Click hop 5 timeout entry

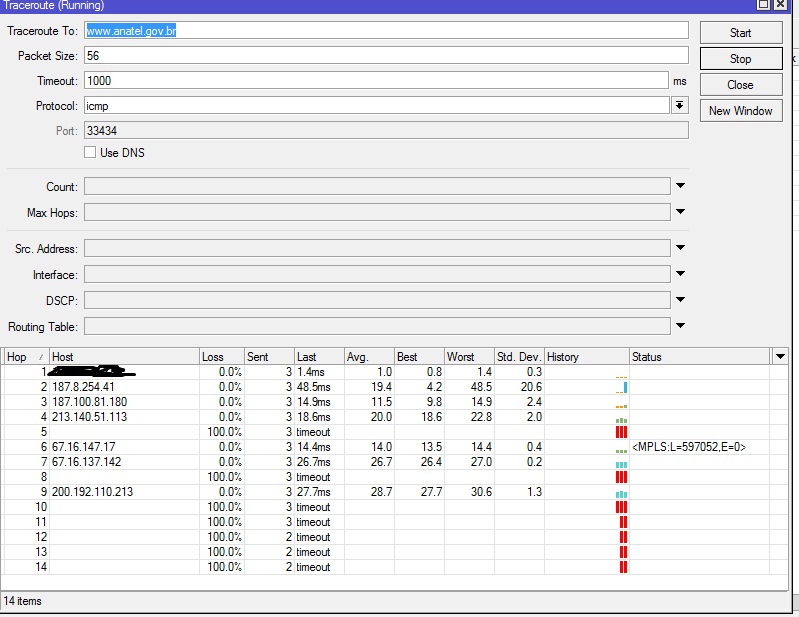(x=313, y=432)
